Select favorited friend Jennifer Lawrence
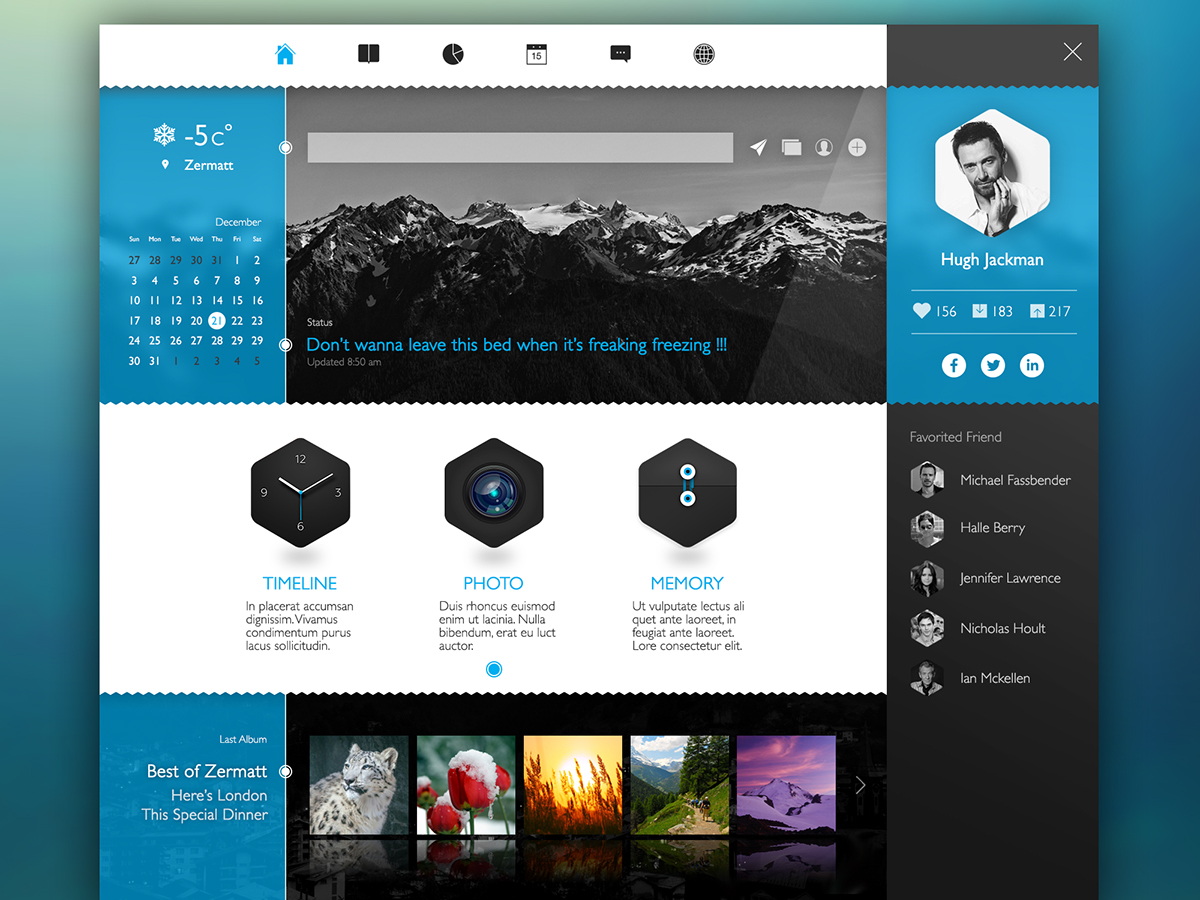 (1009, 578)
